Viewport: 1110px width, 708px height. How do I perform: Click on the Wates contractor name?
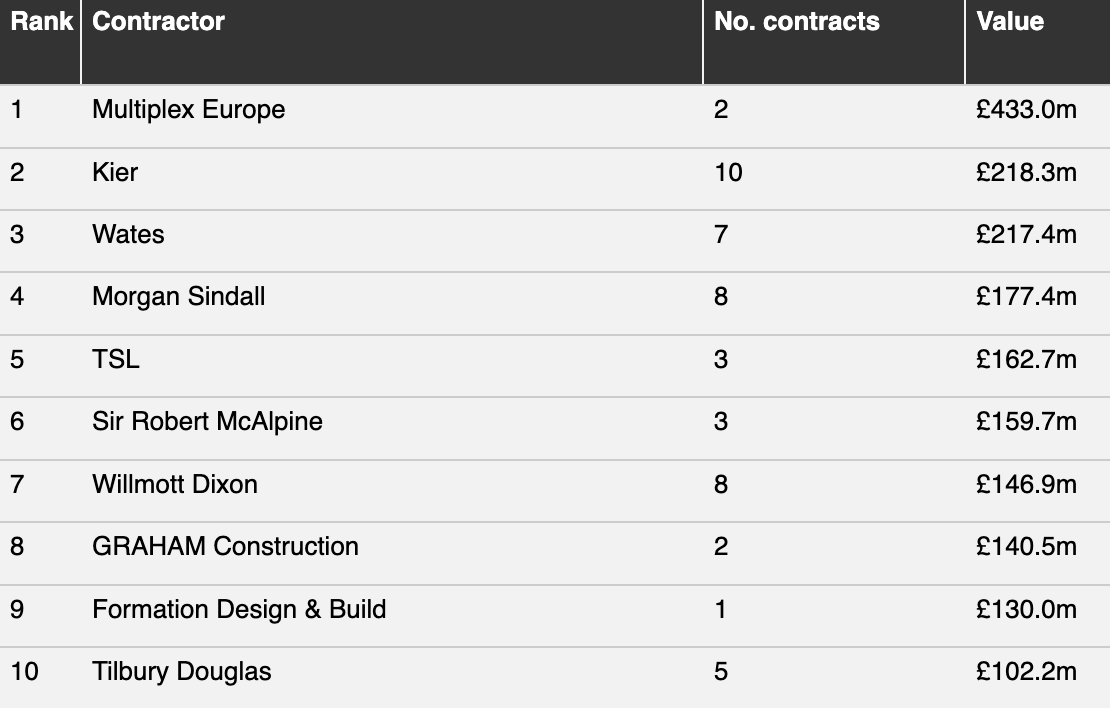(x=128, y=234)
